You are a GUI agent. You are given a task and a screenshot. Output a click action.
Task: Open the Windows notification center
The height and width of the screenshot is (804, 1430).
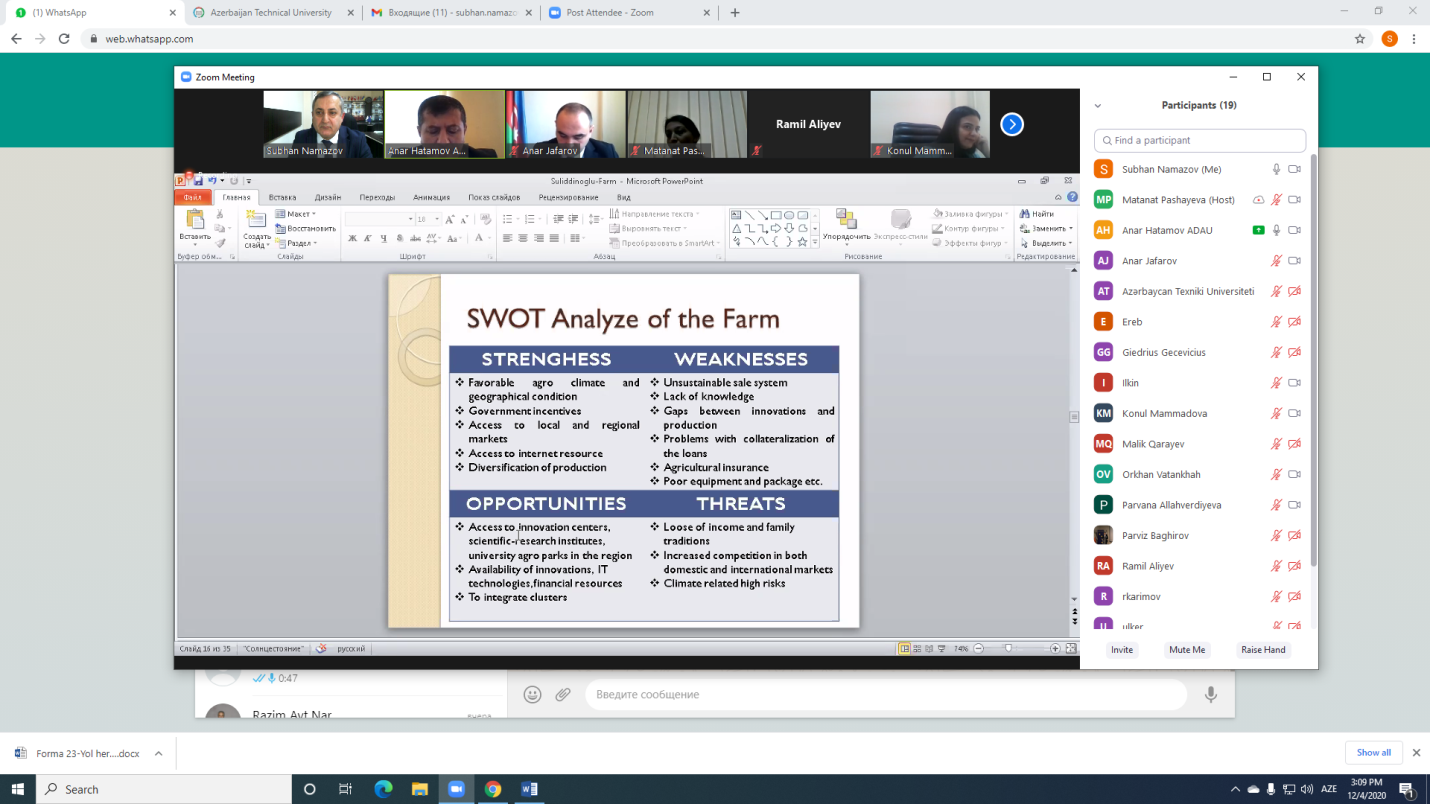point(1406,789)
